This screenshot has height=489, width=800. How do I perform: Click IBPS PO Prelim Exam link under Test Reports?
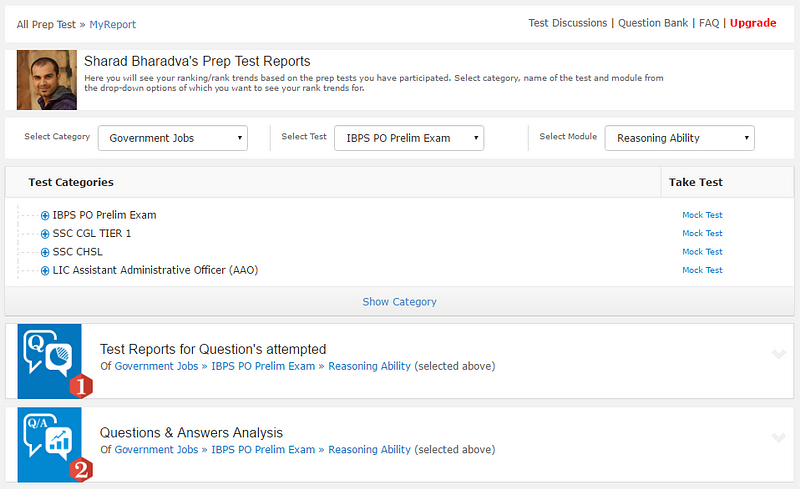point(263,366)
